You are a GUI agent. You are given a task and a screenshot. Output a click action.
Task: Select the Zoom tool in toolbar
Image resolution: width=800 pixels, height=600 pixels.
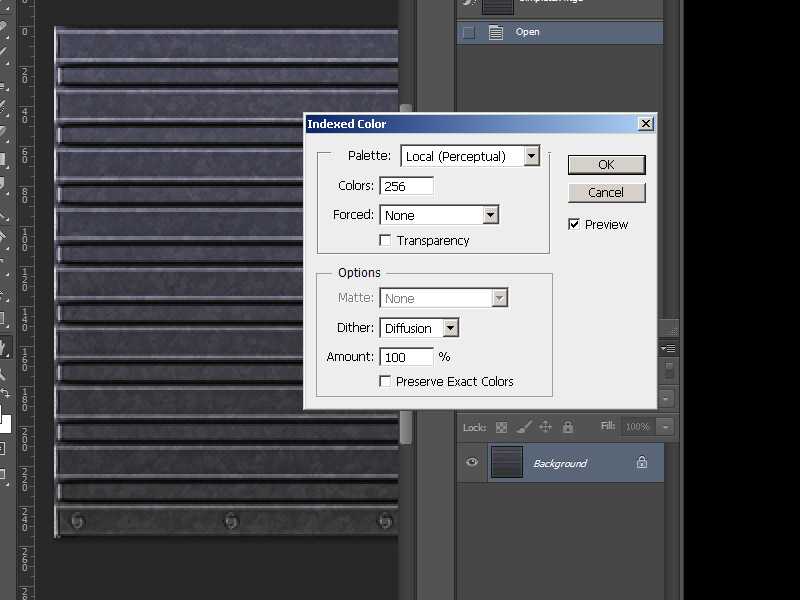[x=3, y=374]
